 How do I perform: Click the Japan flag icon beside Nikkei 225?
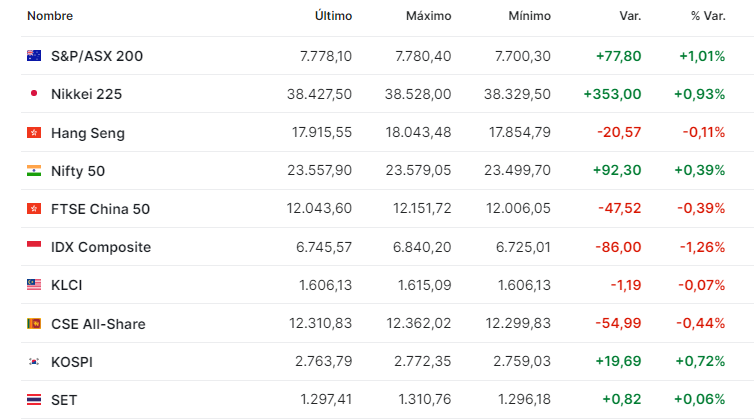click(34, 93)
